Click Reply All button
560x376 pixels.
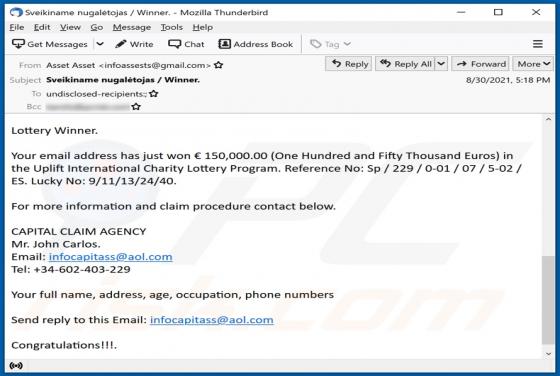click(x=405, y=64)
